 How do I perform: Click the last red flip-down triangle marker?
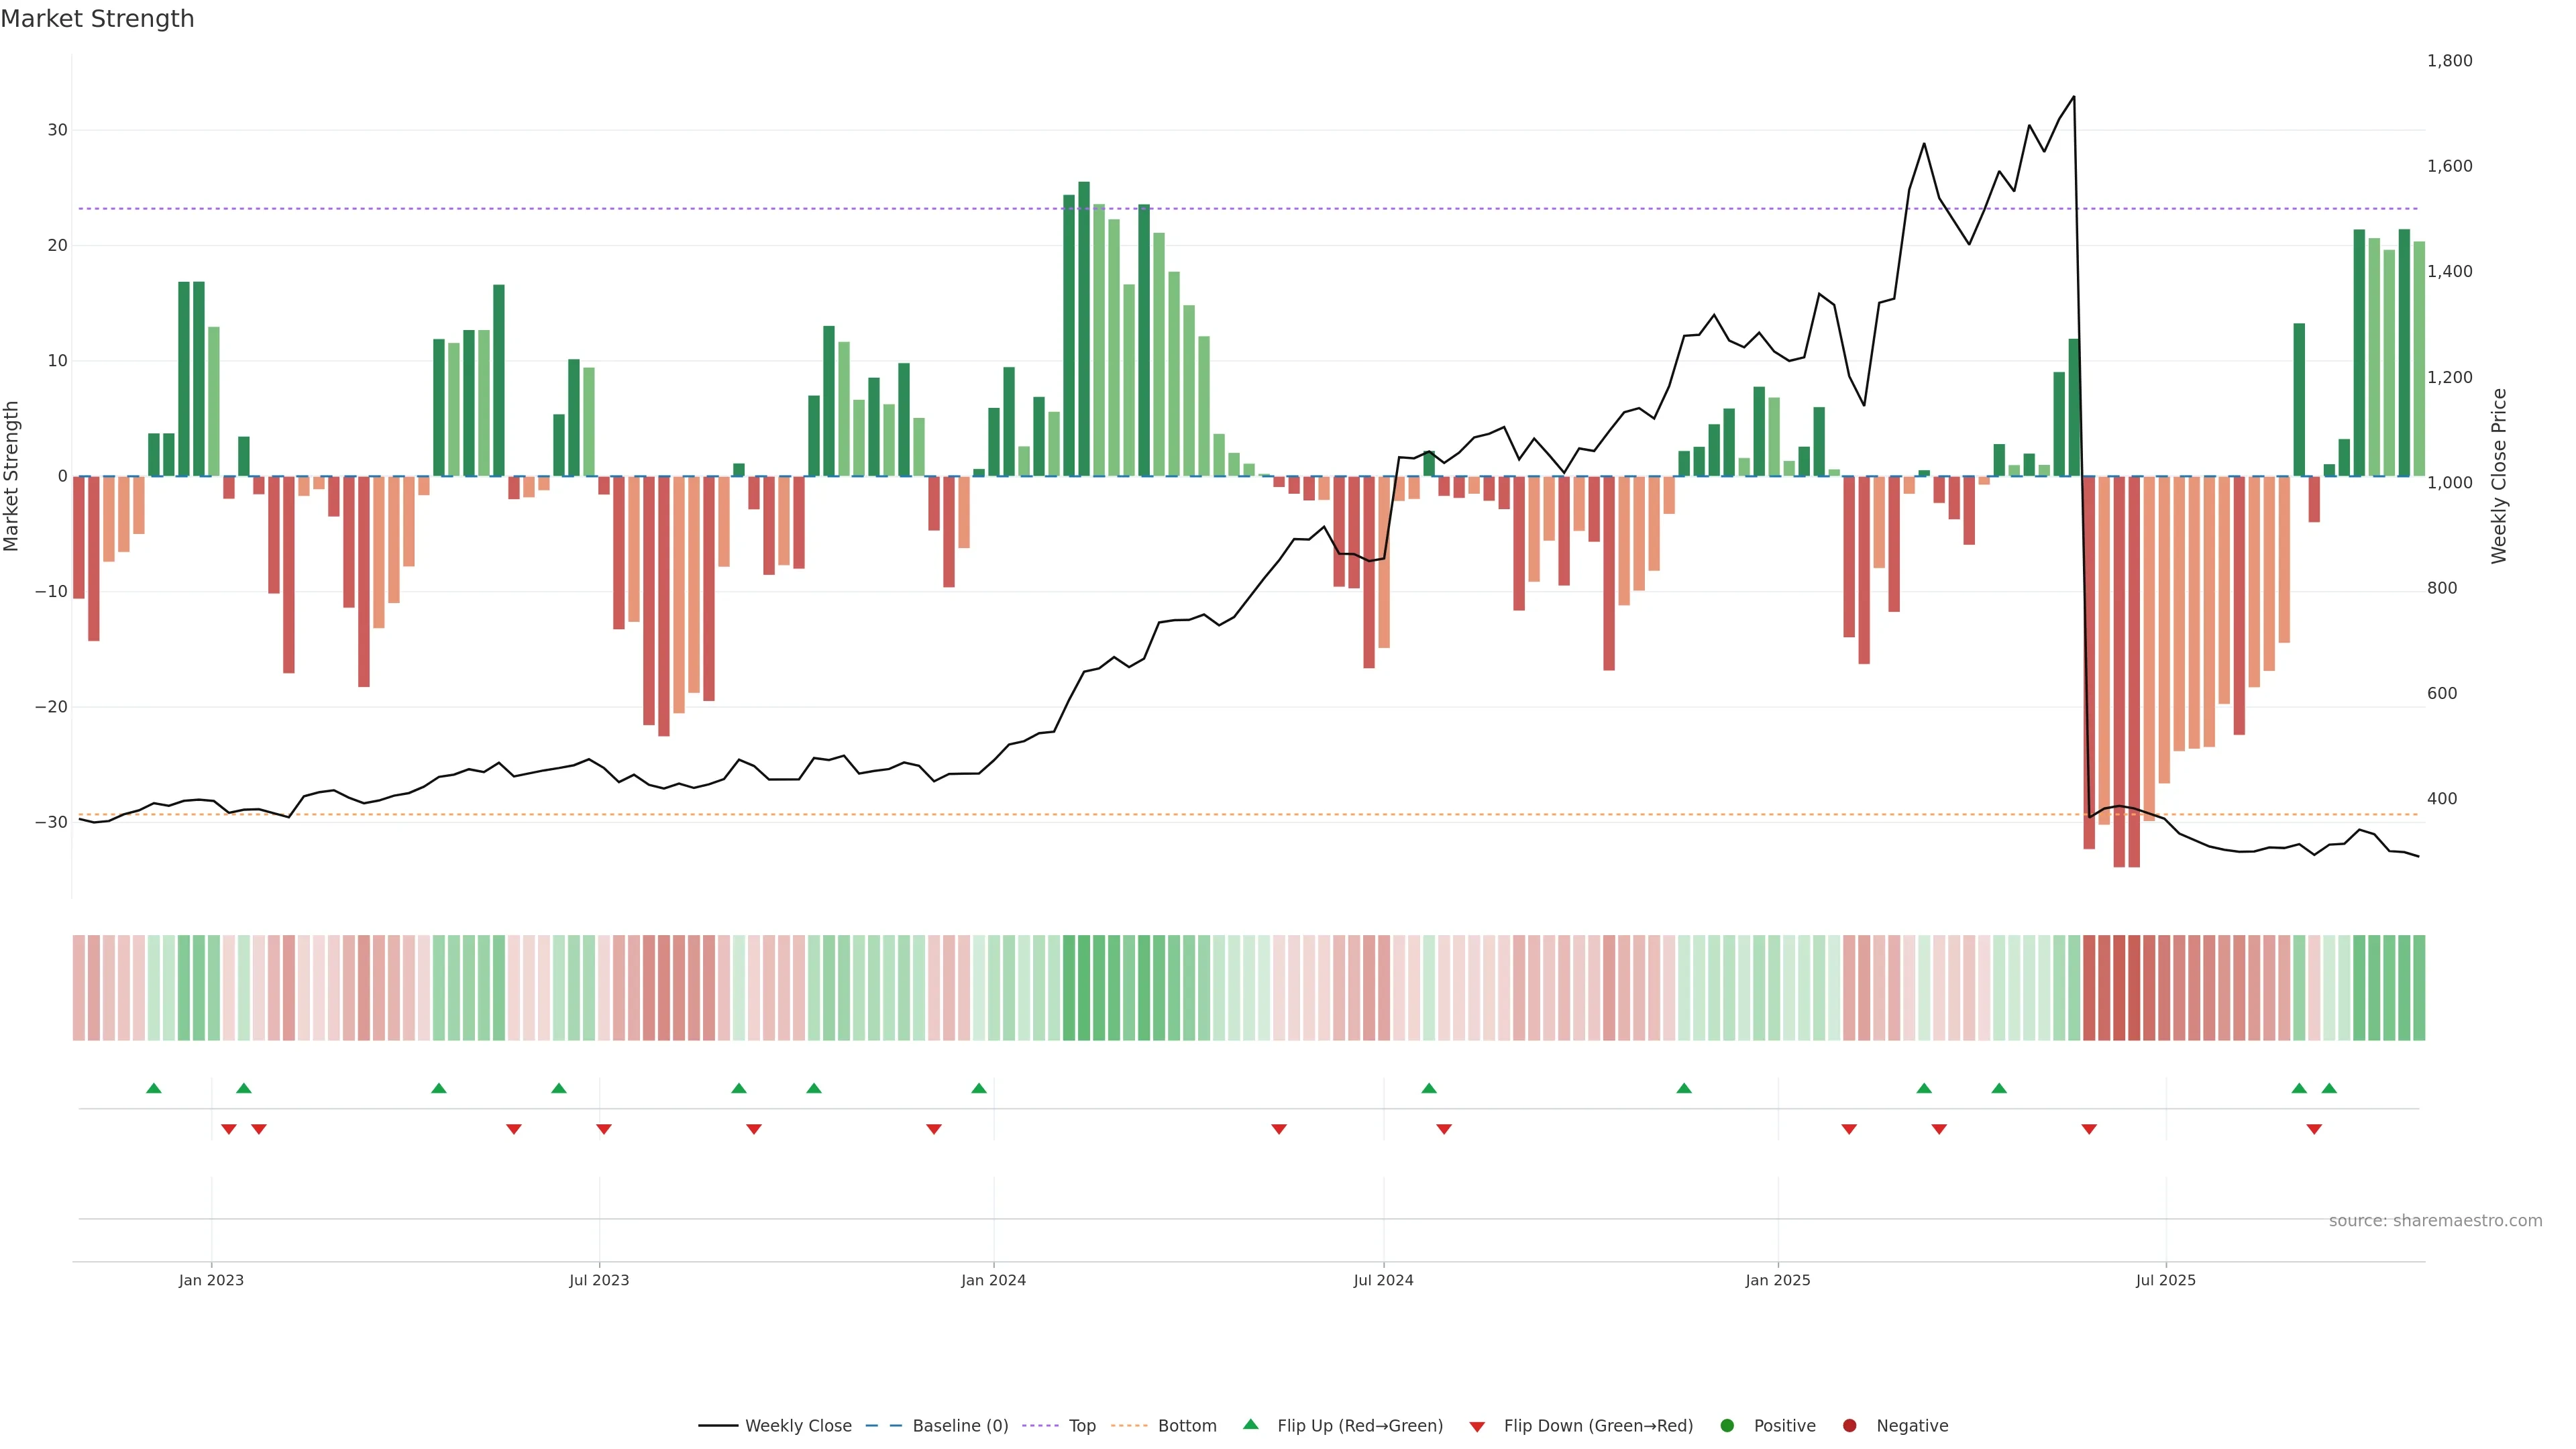[2314, 1129]
